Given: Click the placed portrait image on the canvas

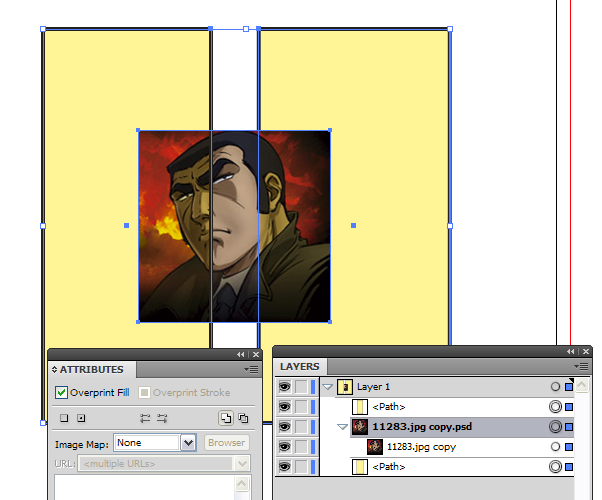Looking at the screenshot, I should click(234, 226).
